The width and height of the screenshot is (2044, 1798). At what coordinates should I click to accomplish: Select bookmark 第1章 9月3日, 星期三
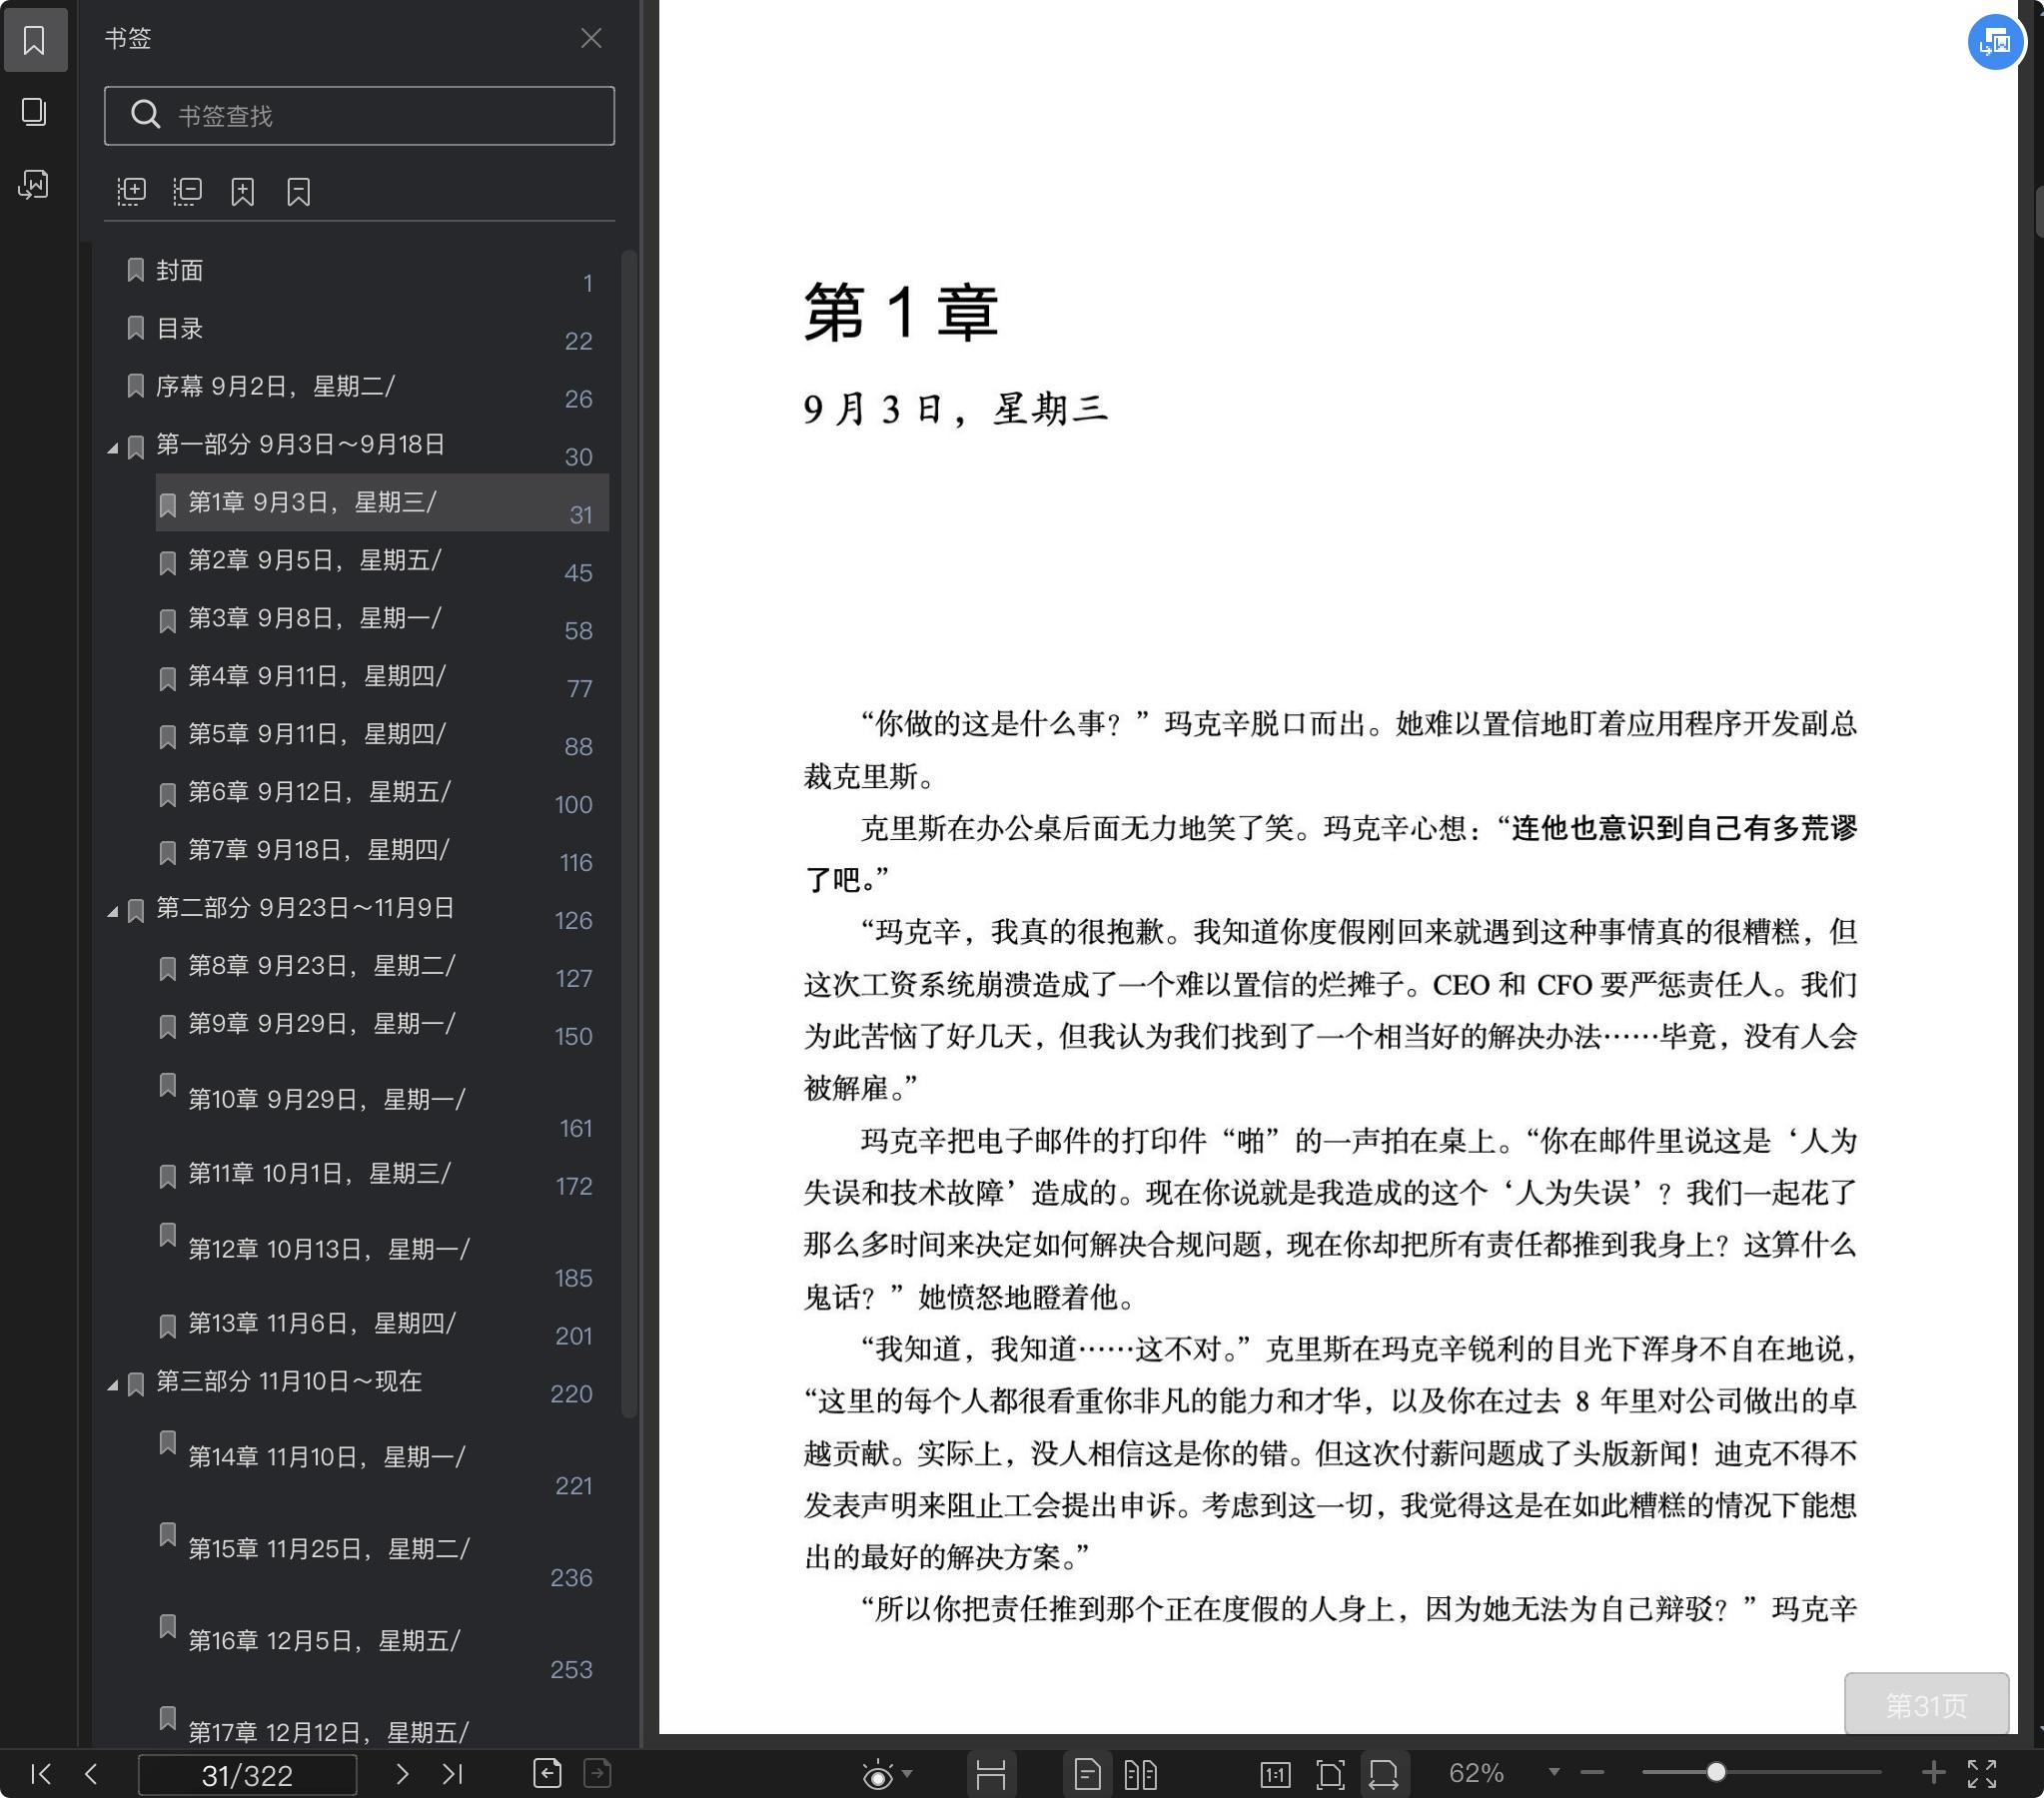click(x=382, y=502)
